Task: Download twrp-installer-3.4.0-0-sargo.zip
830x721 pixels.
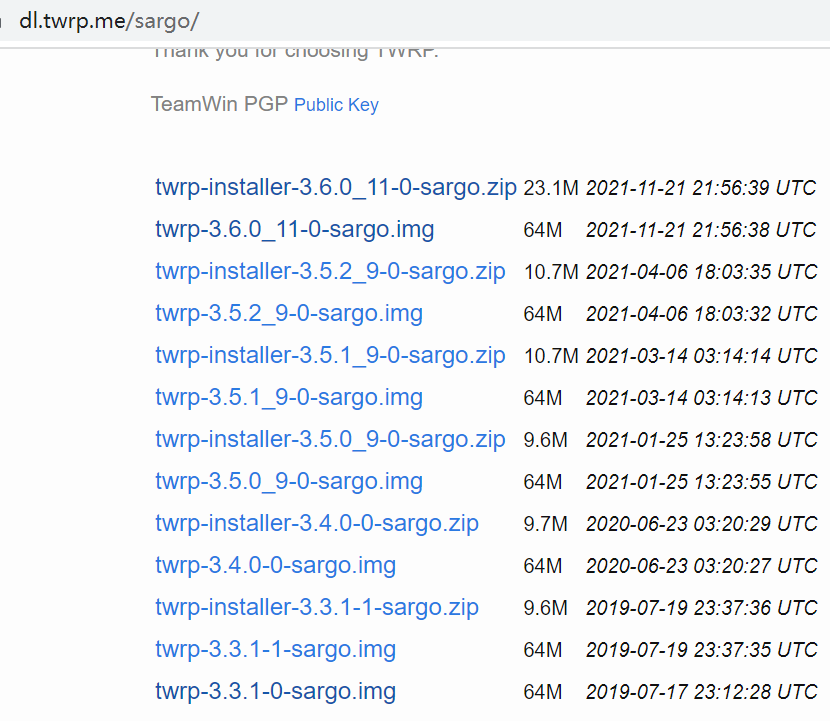Action: (317, 523)
